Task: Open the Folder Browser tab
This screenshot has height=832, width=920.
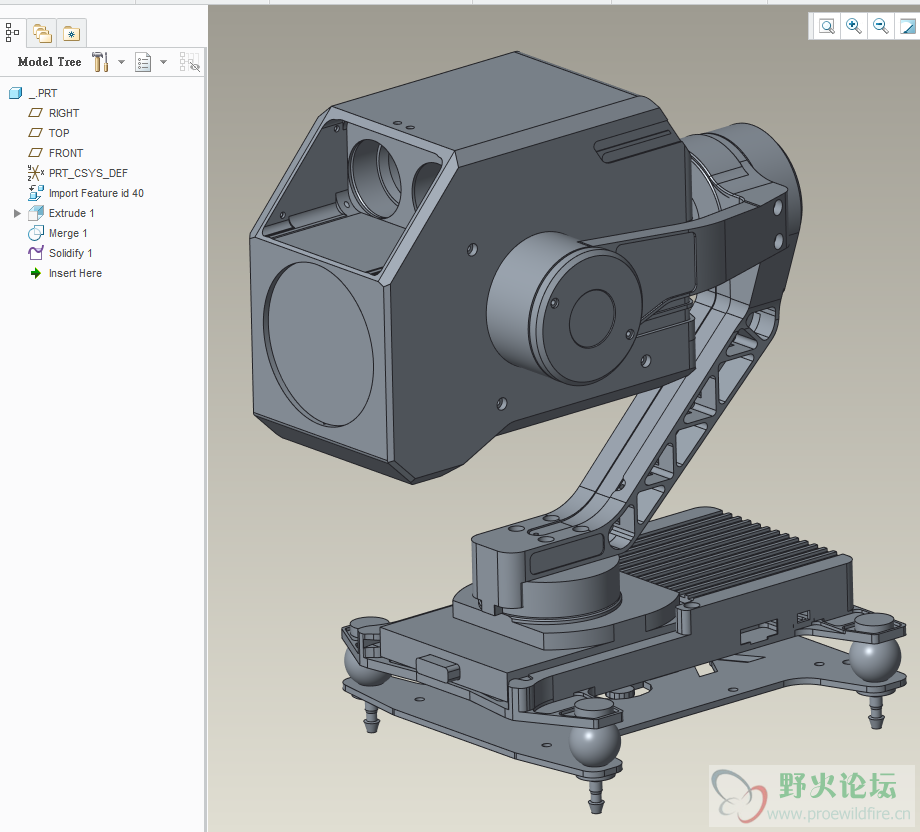Action: pyautogui.click(x=42, y=33)
